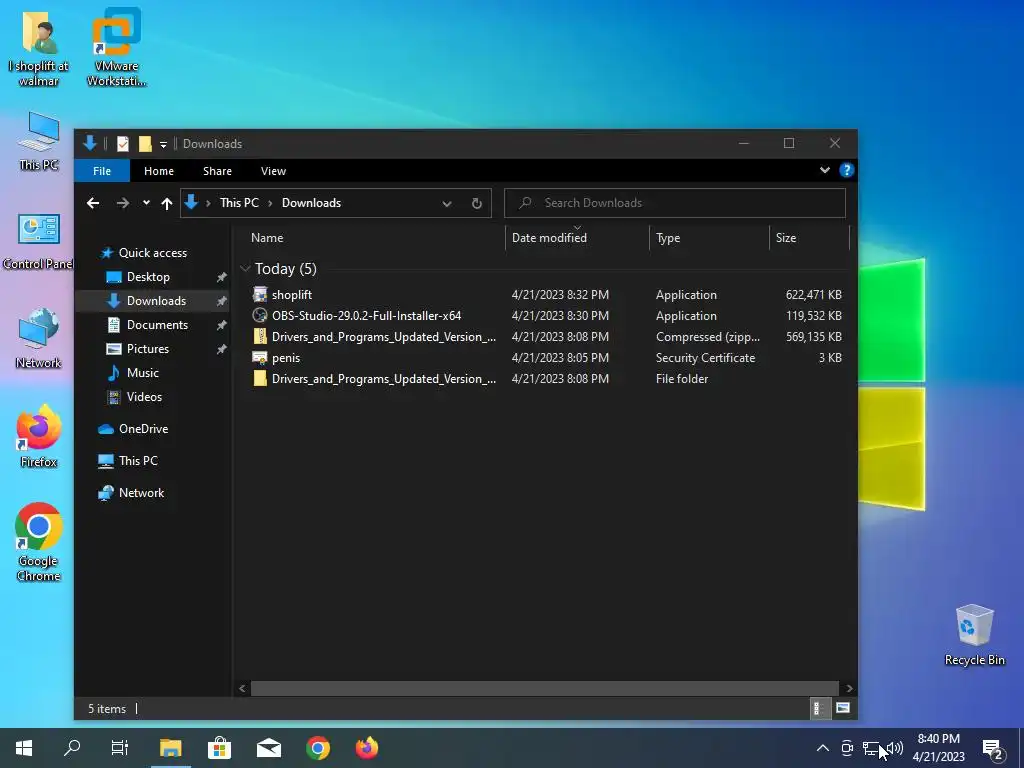Open volume control in system tray
Image resolution: width=1024 pixels, height=768 pixels.
click(x=895, y=748)
